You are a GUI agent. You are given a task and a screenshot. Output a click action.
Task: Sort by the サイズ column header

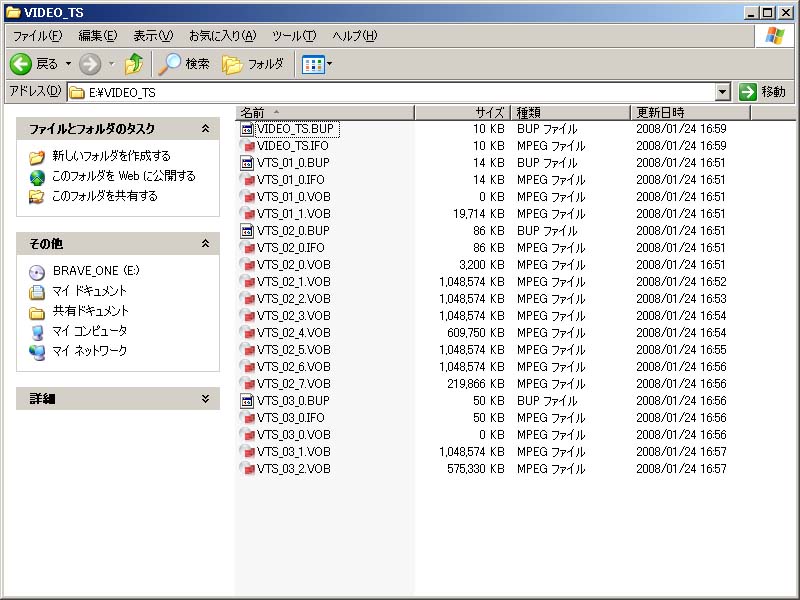[x=463, y=112]
